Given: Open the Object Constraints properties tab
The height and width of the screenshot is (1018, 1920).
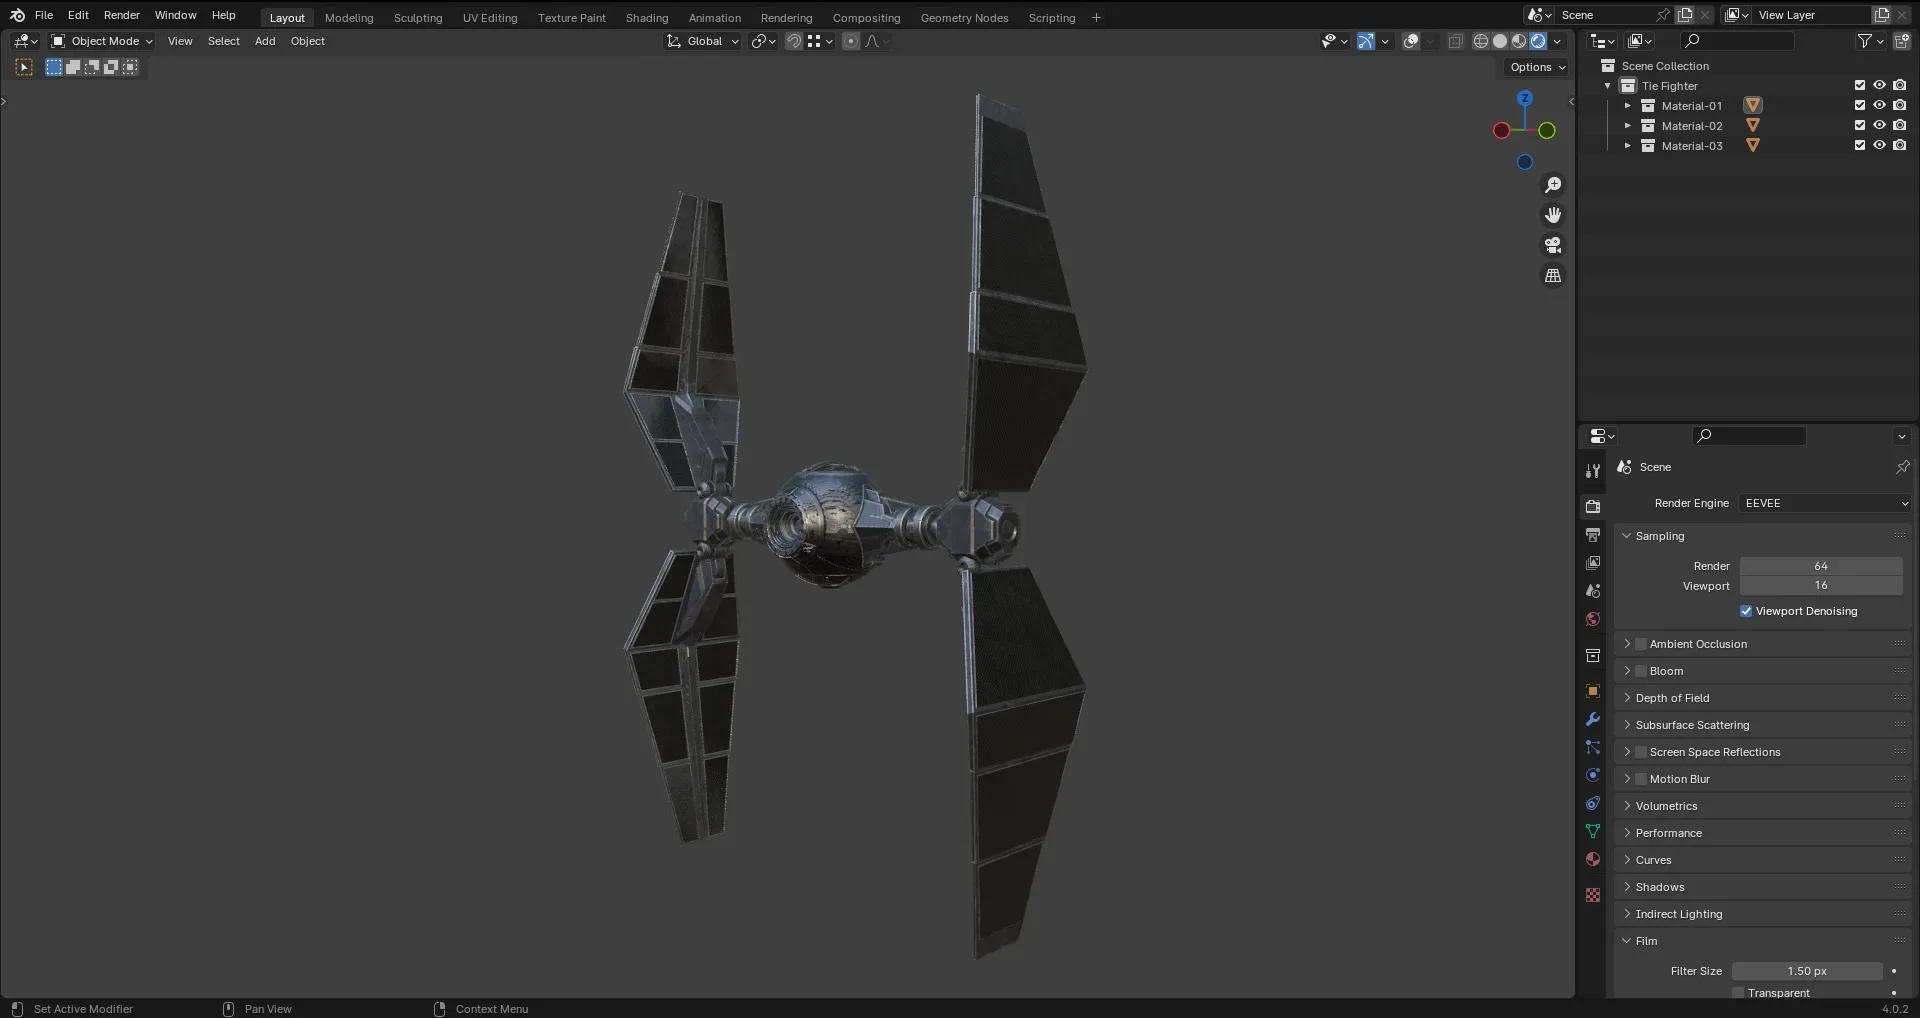Looking at the screenshot, I should 1593,803.
